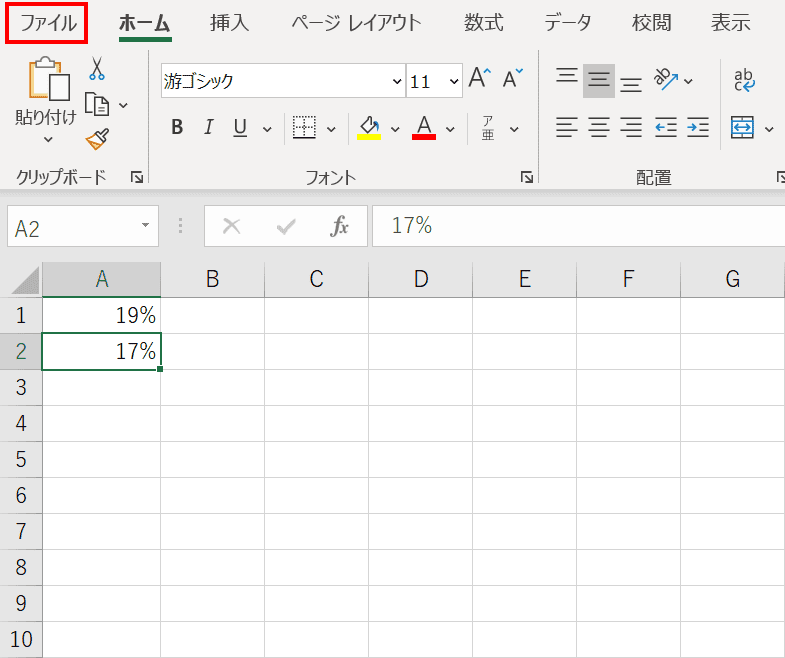Expand paste options arrow under 貼り付け
Viewport: 785px width, 658px height.
pyautogui.click(x=48, y=139)
